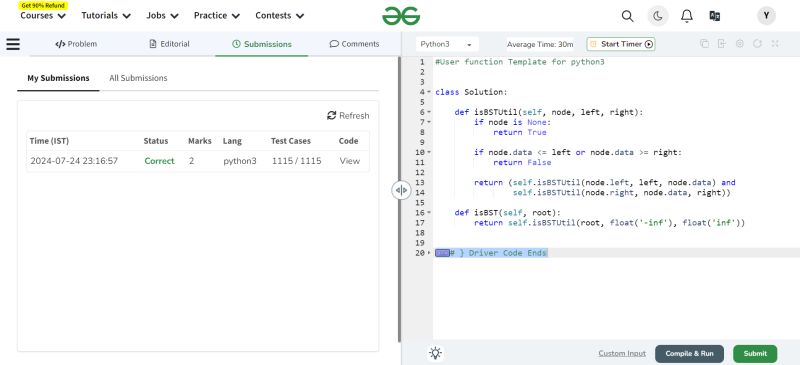
Task: Click the Compile & Run button
Action: click(689, 353)
